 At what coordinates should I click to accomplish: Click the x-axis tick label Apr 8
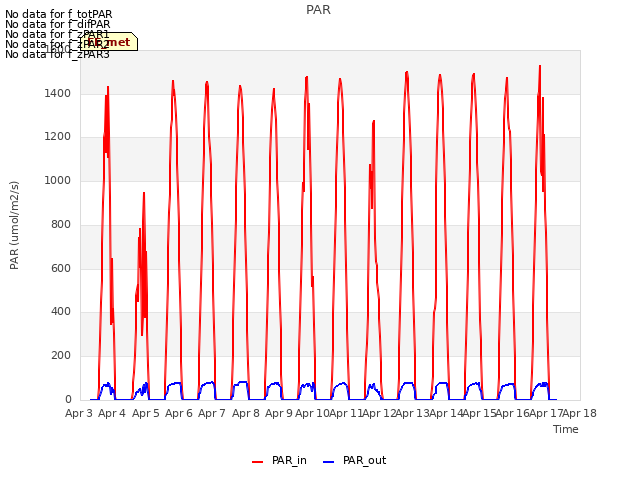(x=246, y=413)
